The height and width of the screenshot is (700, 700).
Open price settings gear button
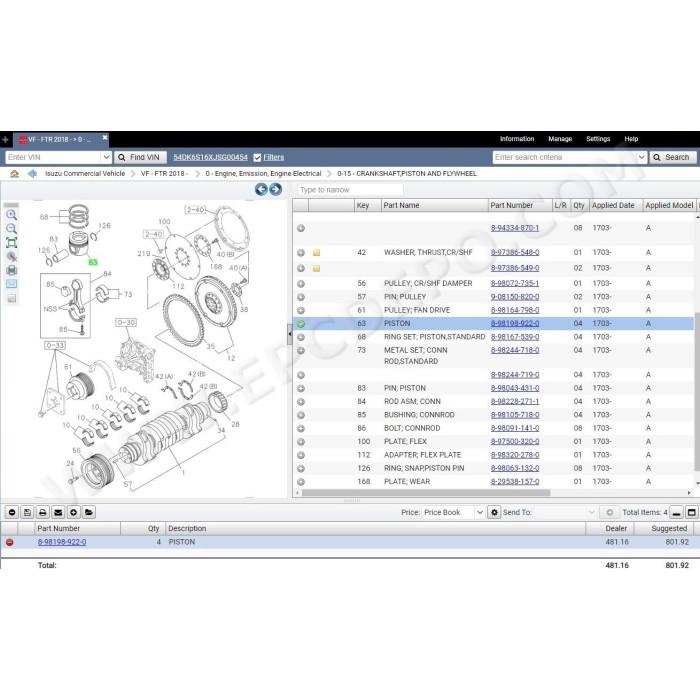(494, 512)
